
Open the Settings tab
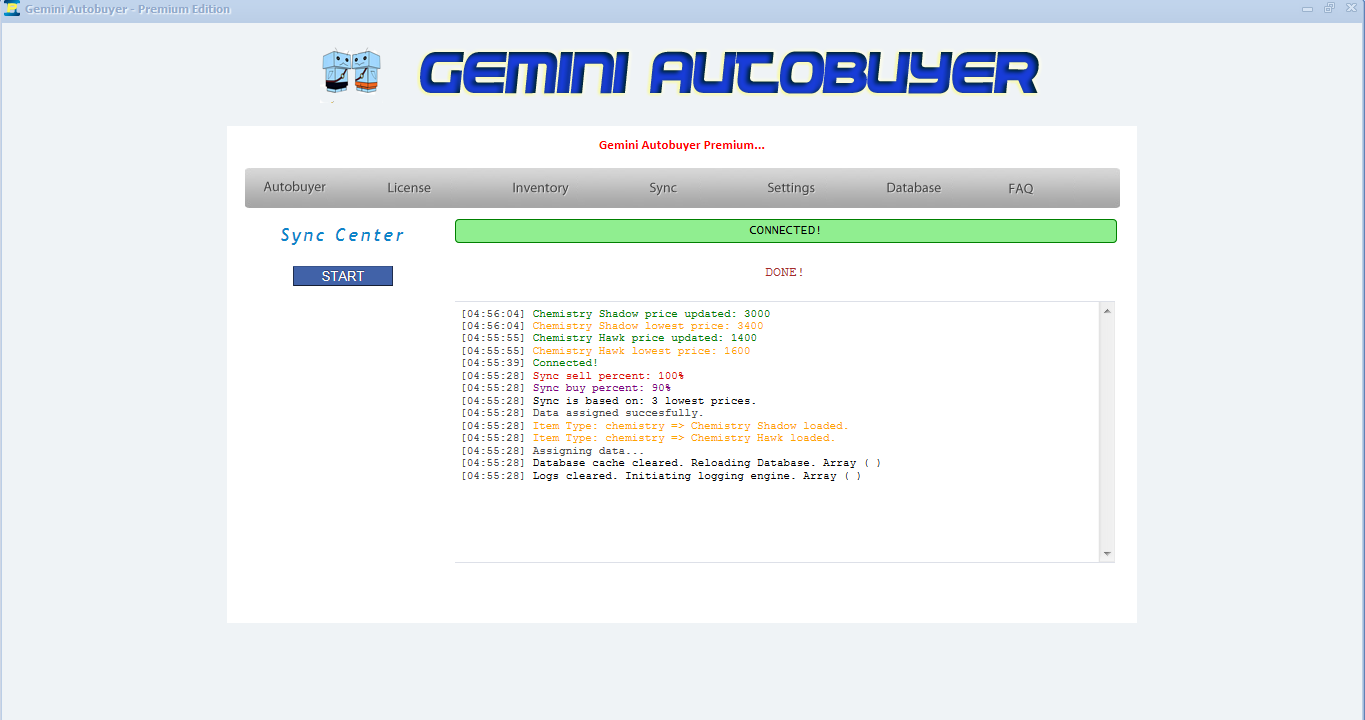coord(791,188)
